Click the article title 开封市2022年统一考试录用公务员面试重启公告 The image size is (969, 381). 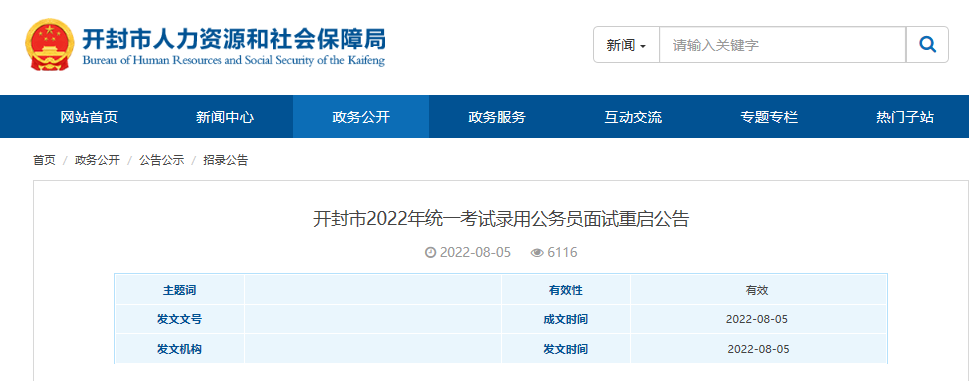[501, 219]
